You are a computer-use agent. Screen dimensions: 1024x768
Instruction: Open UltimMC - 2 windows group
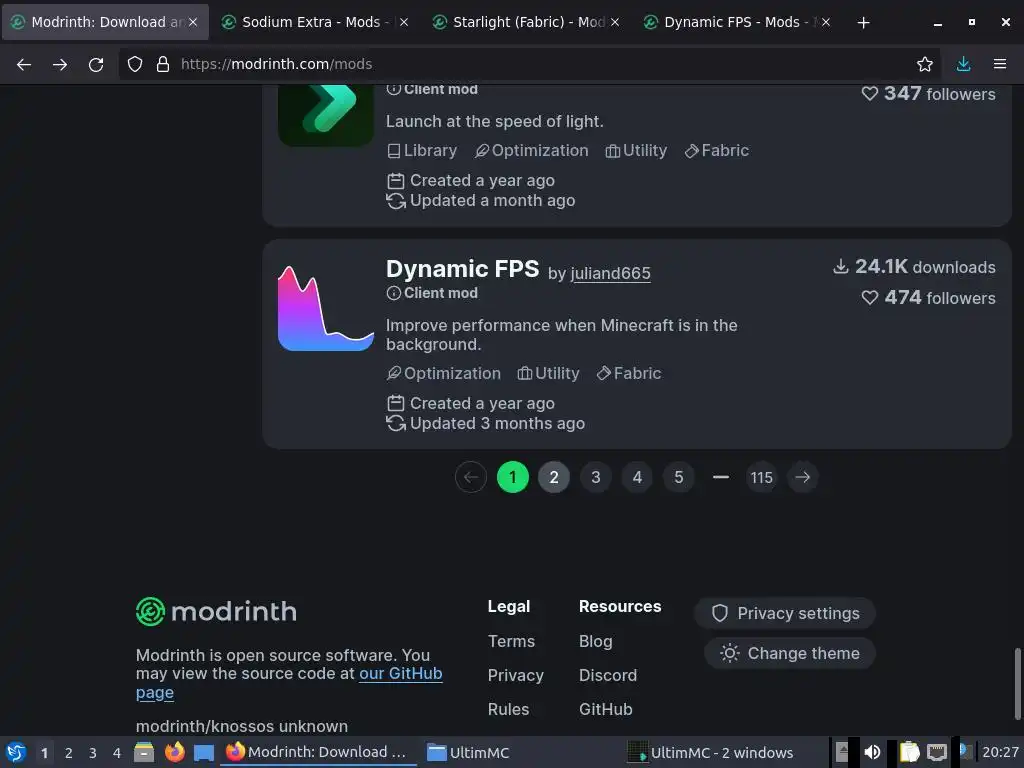pos(711,752)
